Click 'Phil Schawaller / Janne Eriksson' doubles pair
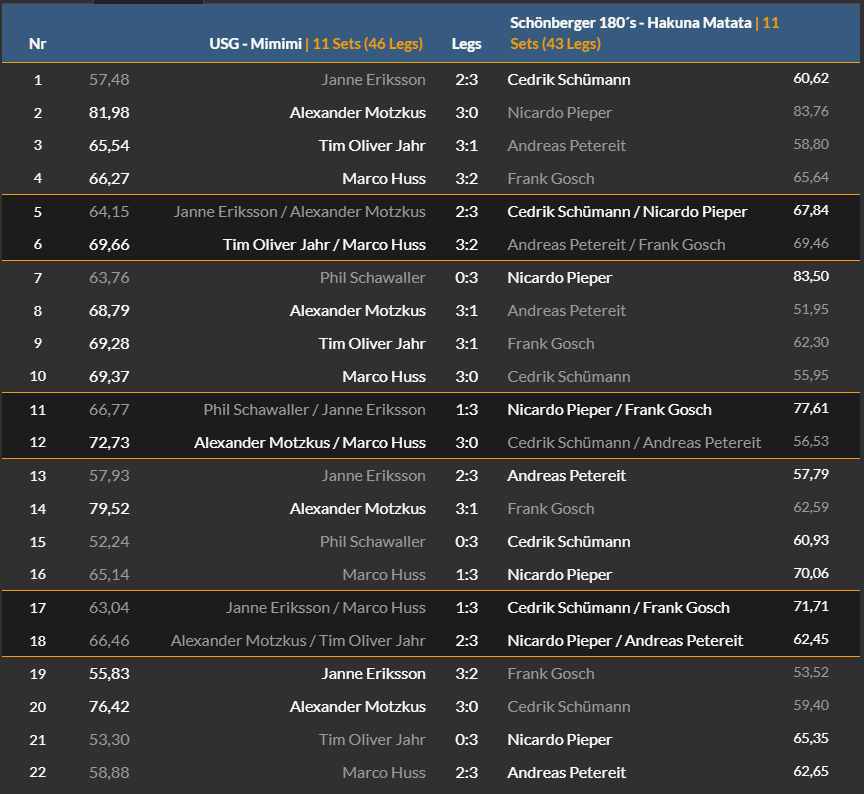Viewport: 864px width, 794px height. tap(314, 409)
